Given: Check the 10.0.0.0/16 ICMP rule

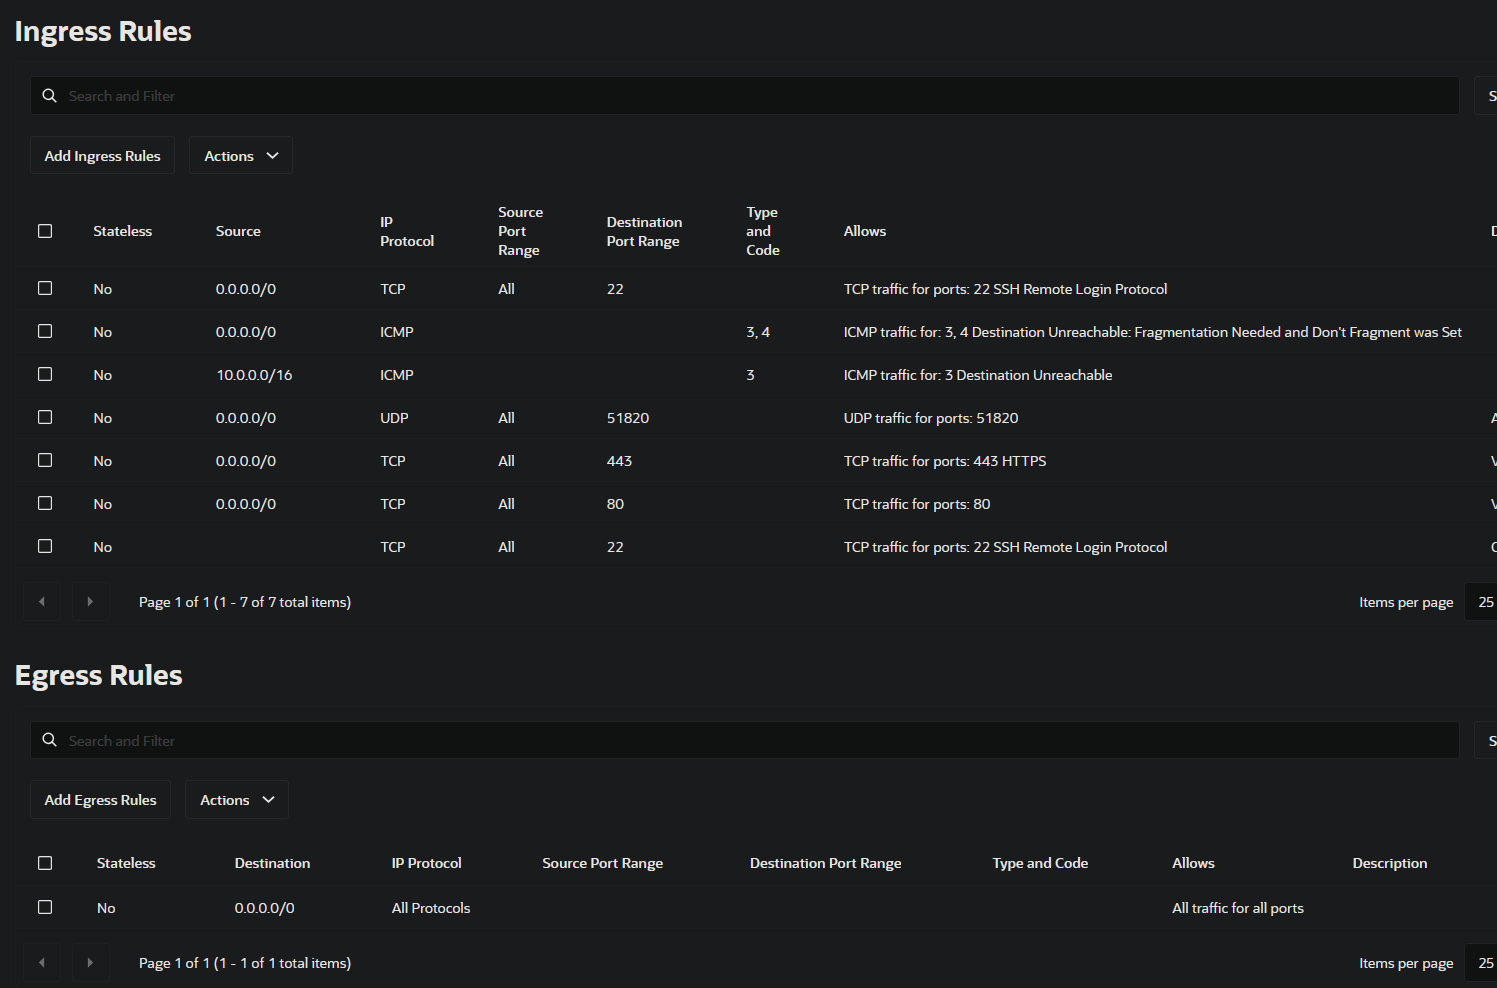Looking at the screenshot, I should click(45, 374).
